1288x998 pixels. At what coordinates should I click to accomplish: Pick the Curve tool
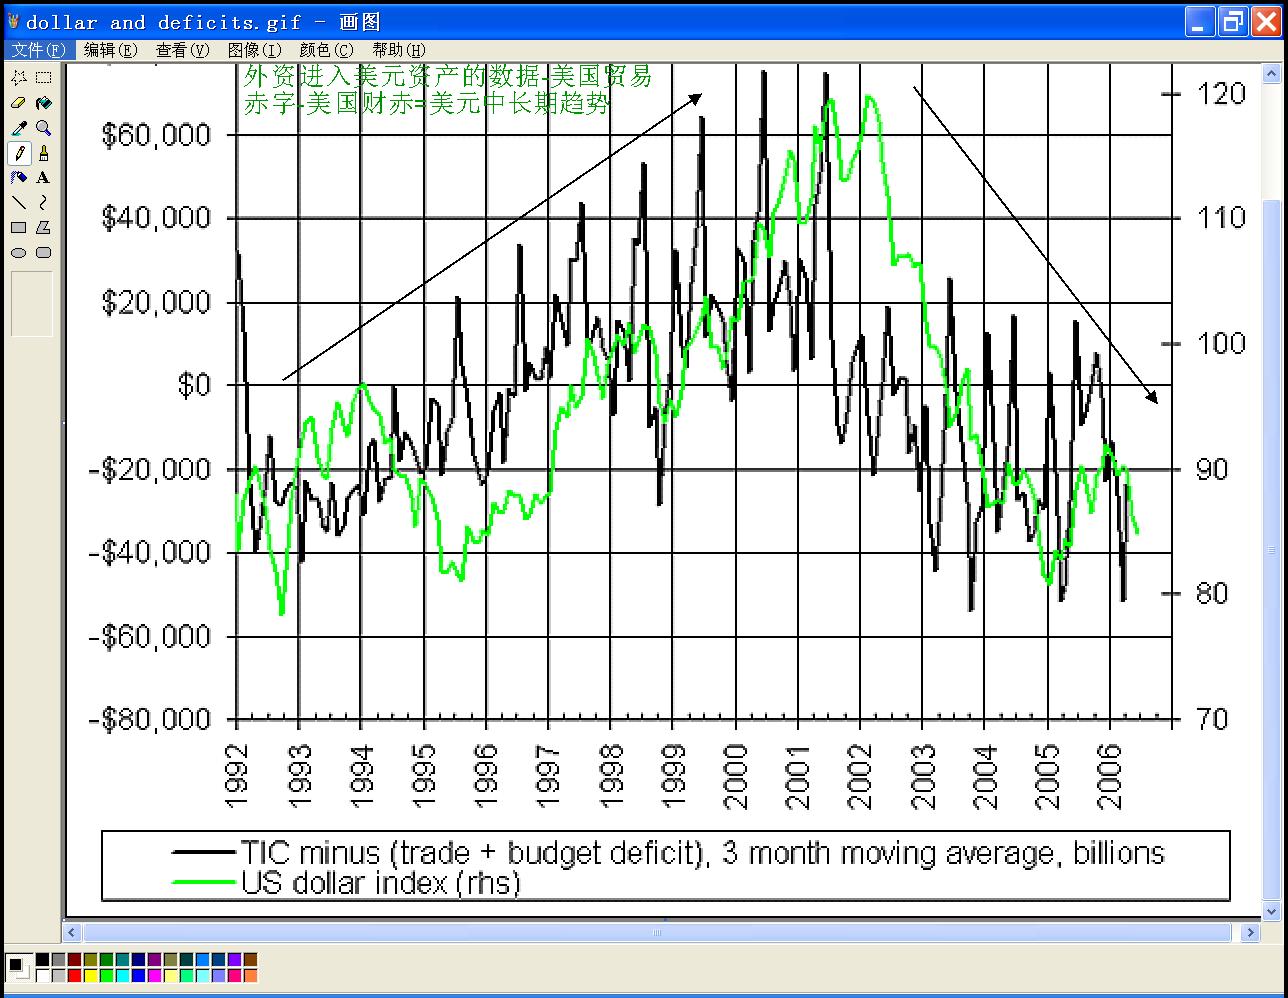coord(43,202)
